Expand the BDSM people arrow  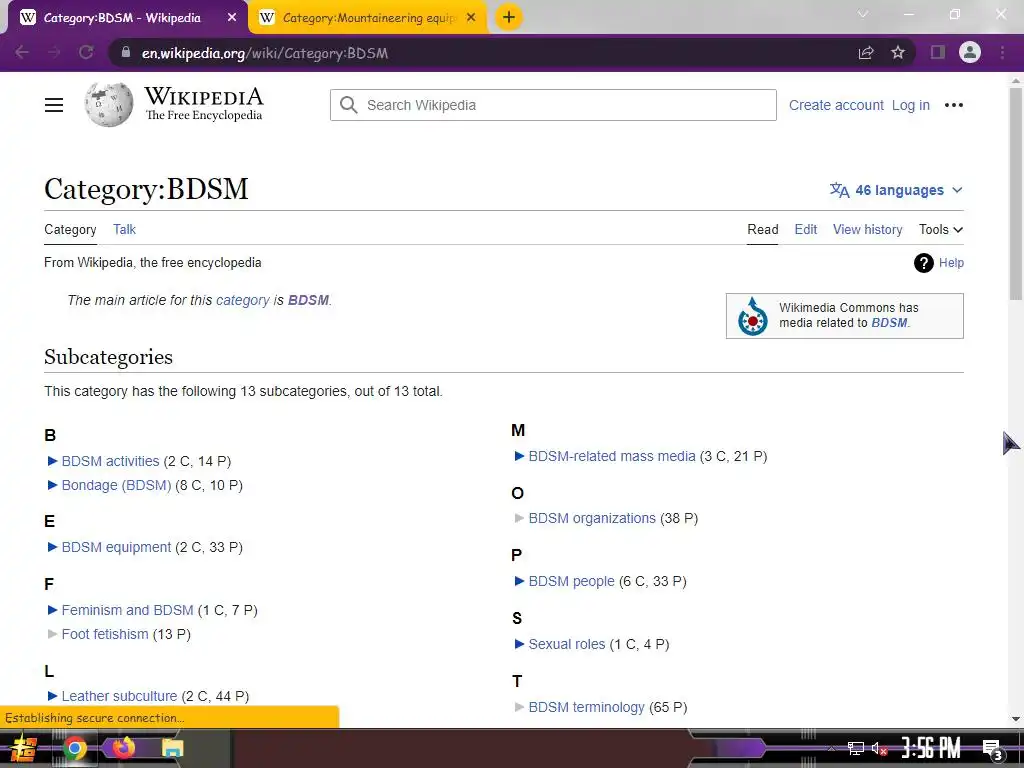[519, 581]
